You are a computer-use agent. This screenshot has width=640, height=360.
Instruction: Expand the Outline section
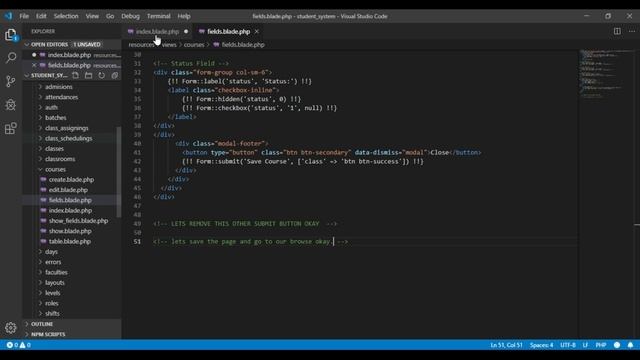point(72,324)
